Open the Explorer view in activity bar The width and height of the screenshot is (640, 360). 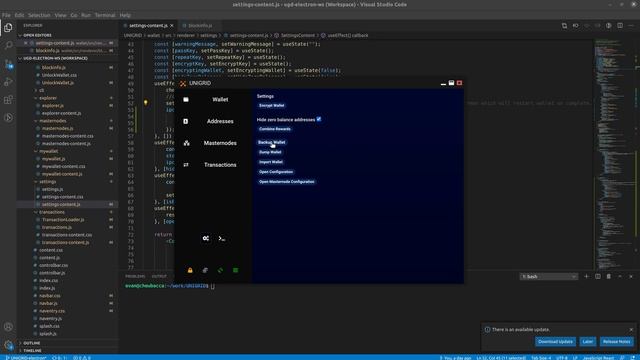8,28
